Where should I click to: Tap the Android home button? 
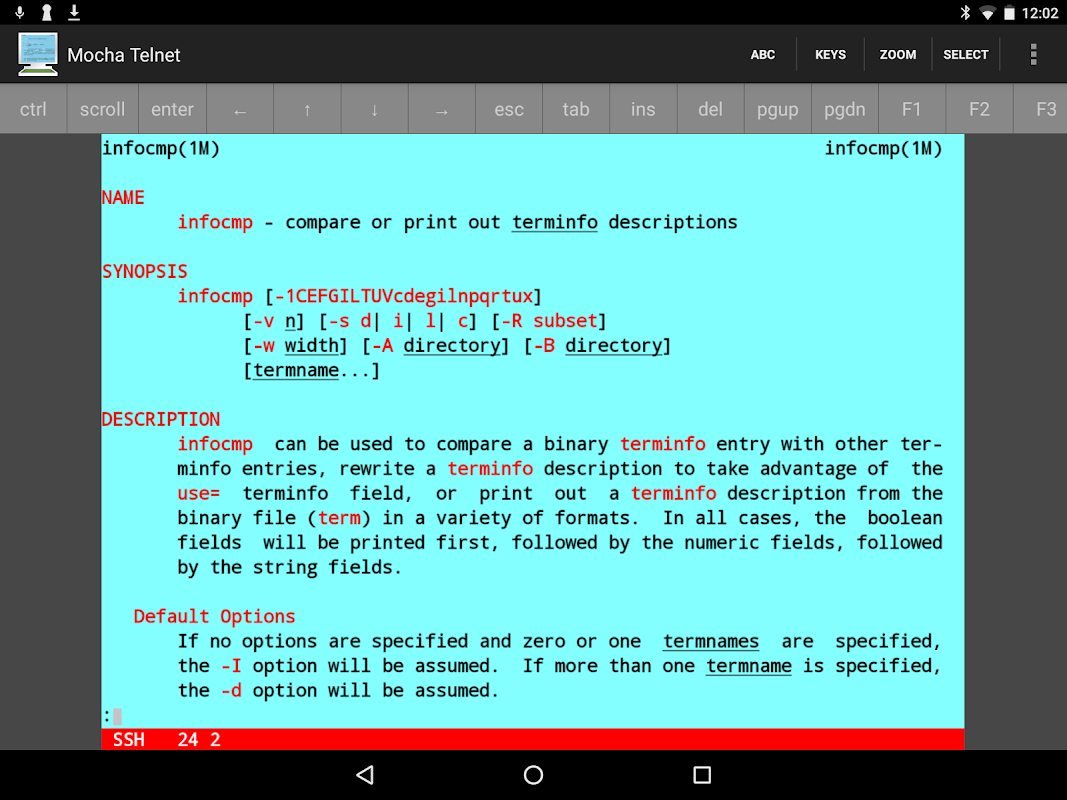pos(534,775)
